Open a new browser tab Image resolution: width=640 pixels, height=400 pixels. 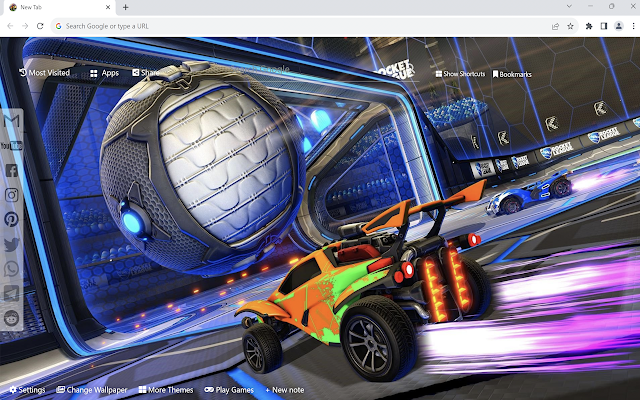[126, 7]
